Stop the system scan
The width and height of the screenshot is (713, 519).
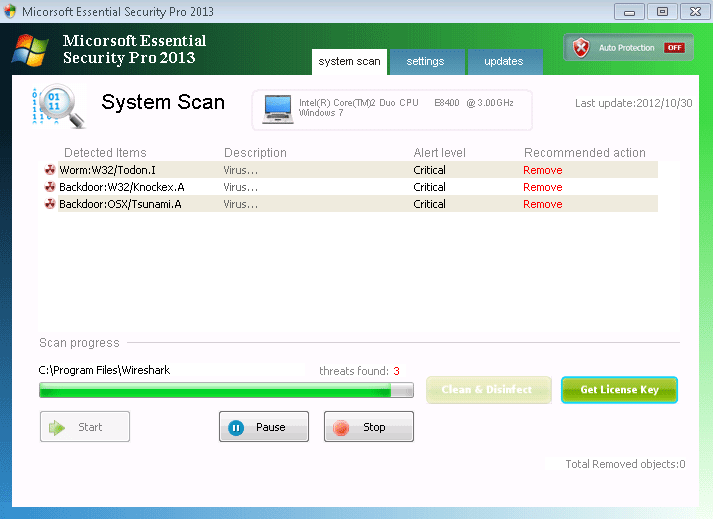pos(368,427)
